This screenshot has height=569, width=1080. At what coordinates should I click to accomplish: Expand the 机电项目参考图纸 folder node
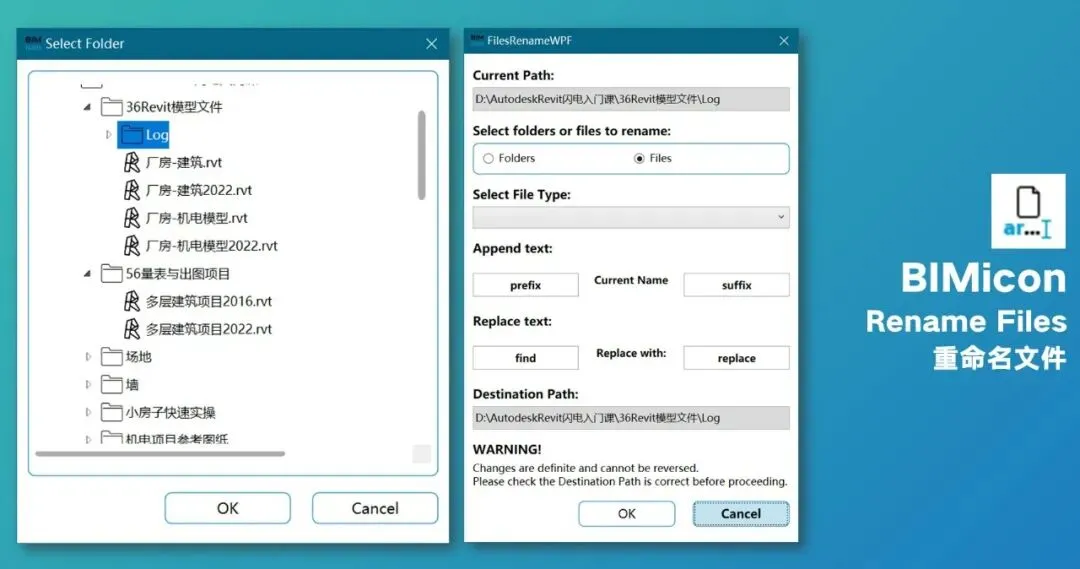coord(88,439)
